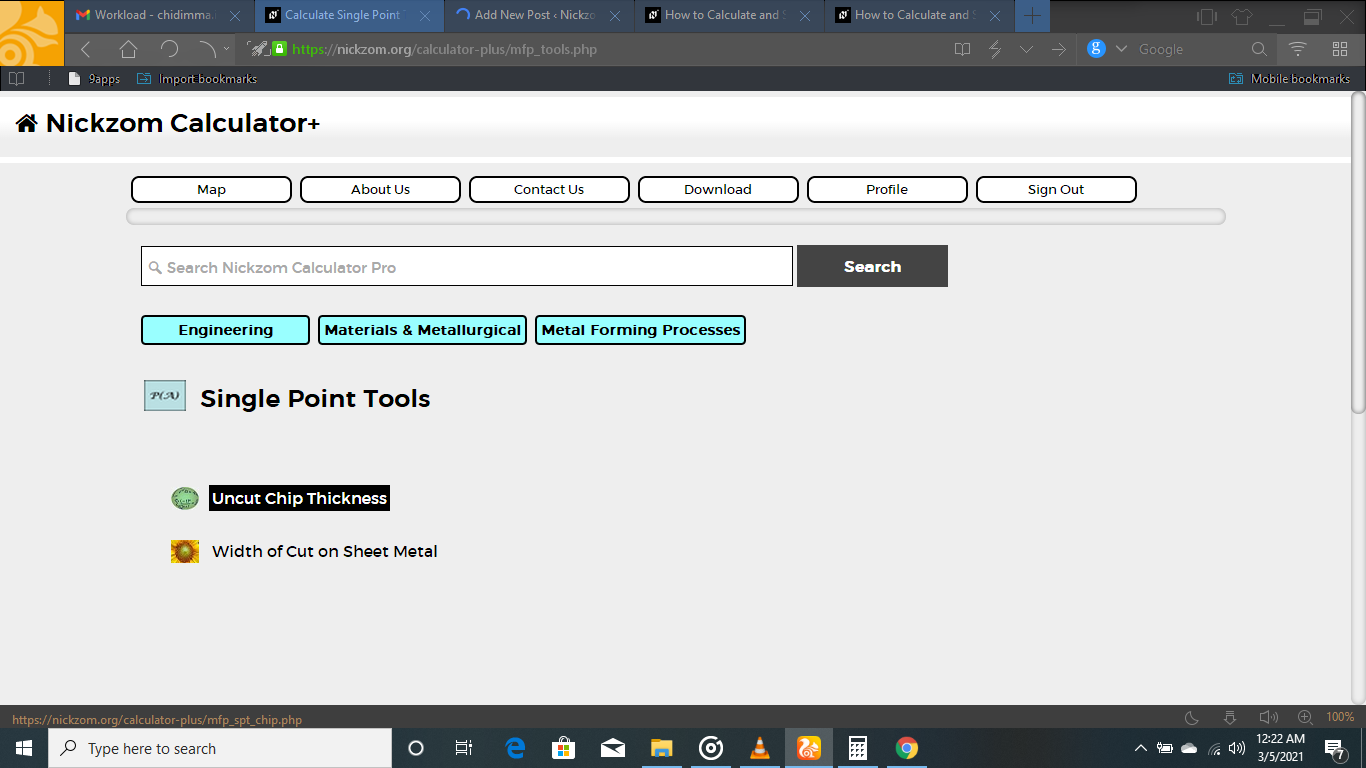The image size is (1366, 768).
Task: Toggle night mode moon icon in status bar
Action: [1191, 717]
